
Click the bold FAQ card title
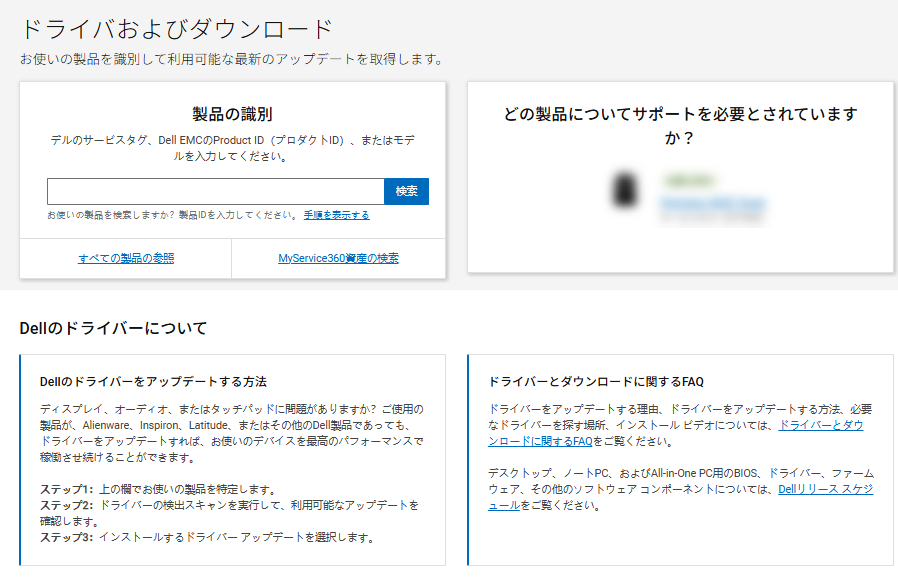pos(596,382)
